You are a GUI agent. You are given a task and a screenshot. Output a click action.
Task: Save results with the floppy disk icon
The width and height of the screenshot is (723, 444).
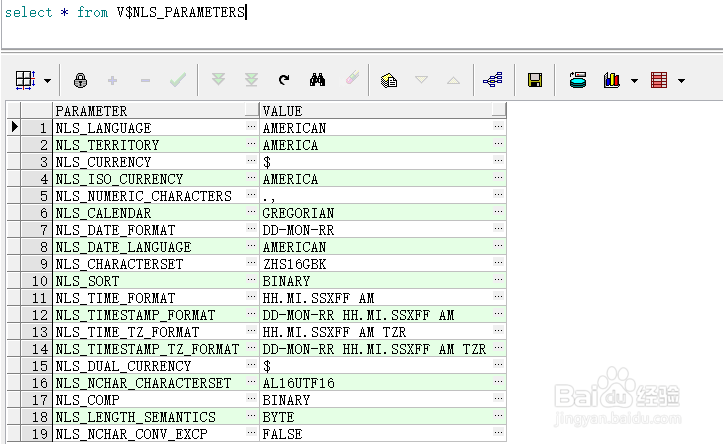click(535, 80)
